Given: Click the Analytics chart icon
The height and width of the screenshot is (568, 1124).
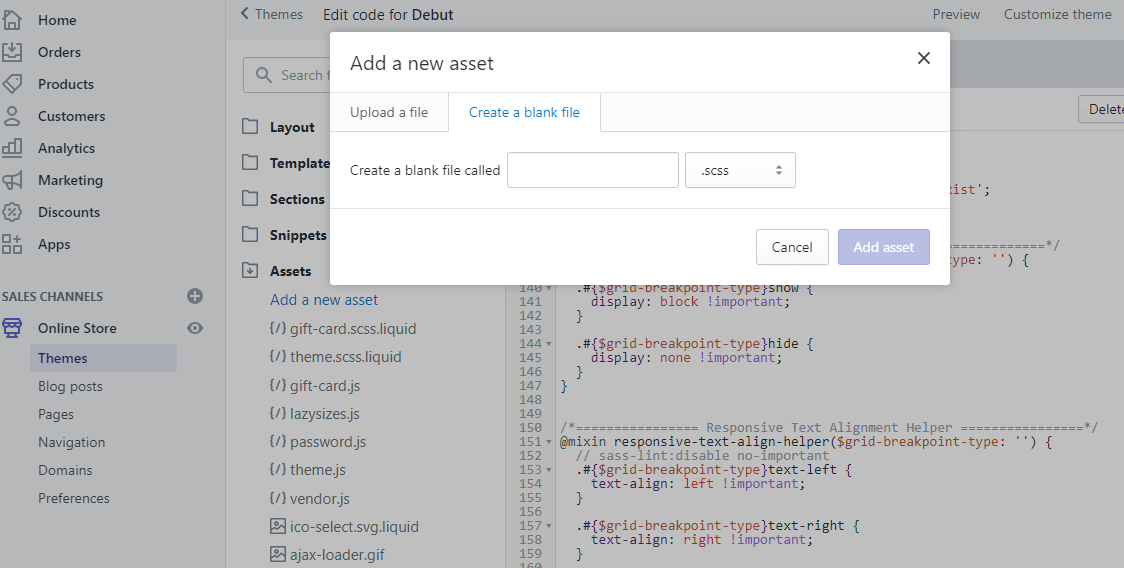Looking at the screenshot, I should (11, 148).
